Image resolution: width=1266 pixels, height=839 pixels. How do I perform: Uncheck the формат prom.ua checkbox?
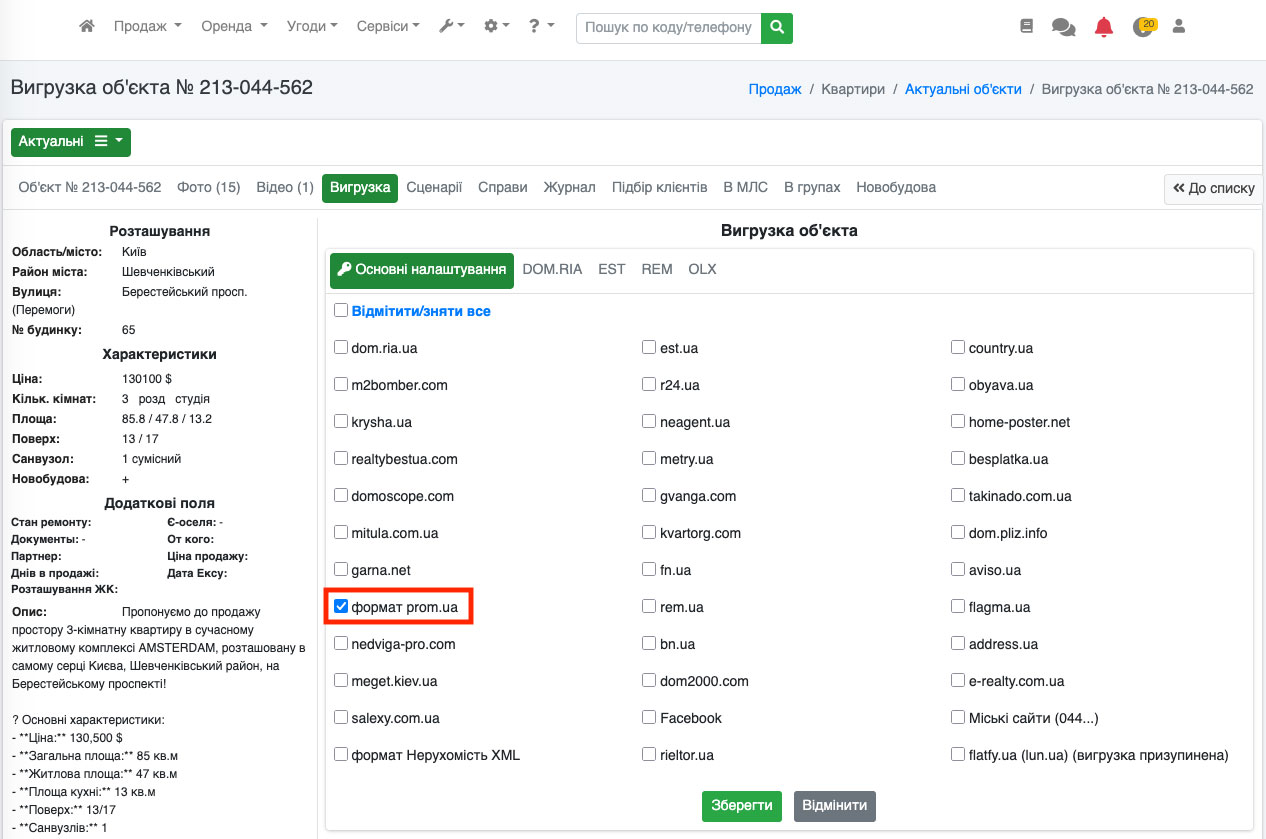click(341, 607)
